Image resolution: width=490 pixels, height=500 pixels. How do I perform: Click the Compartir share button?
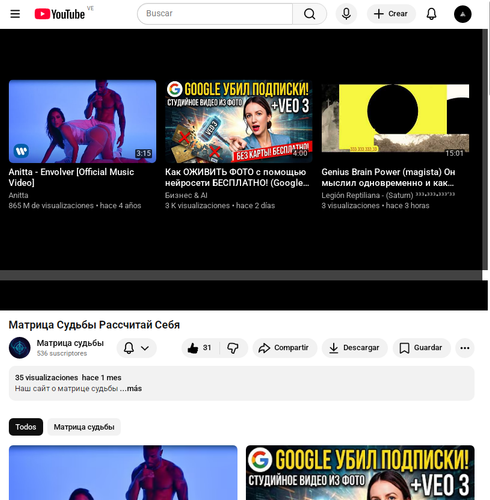(284, 348)
